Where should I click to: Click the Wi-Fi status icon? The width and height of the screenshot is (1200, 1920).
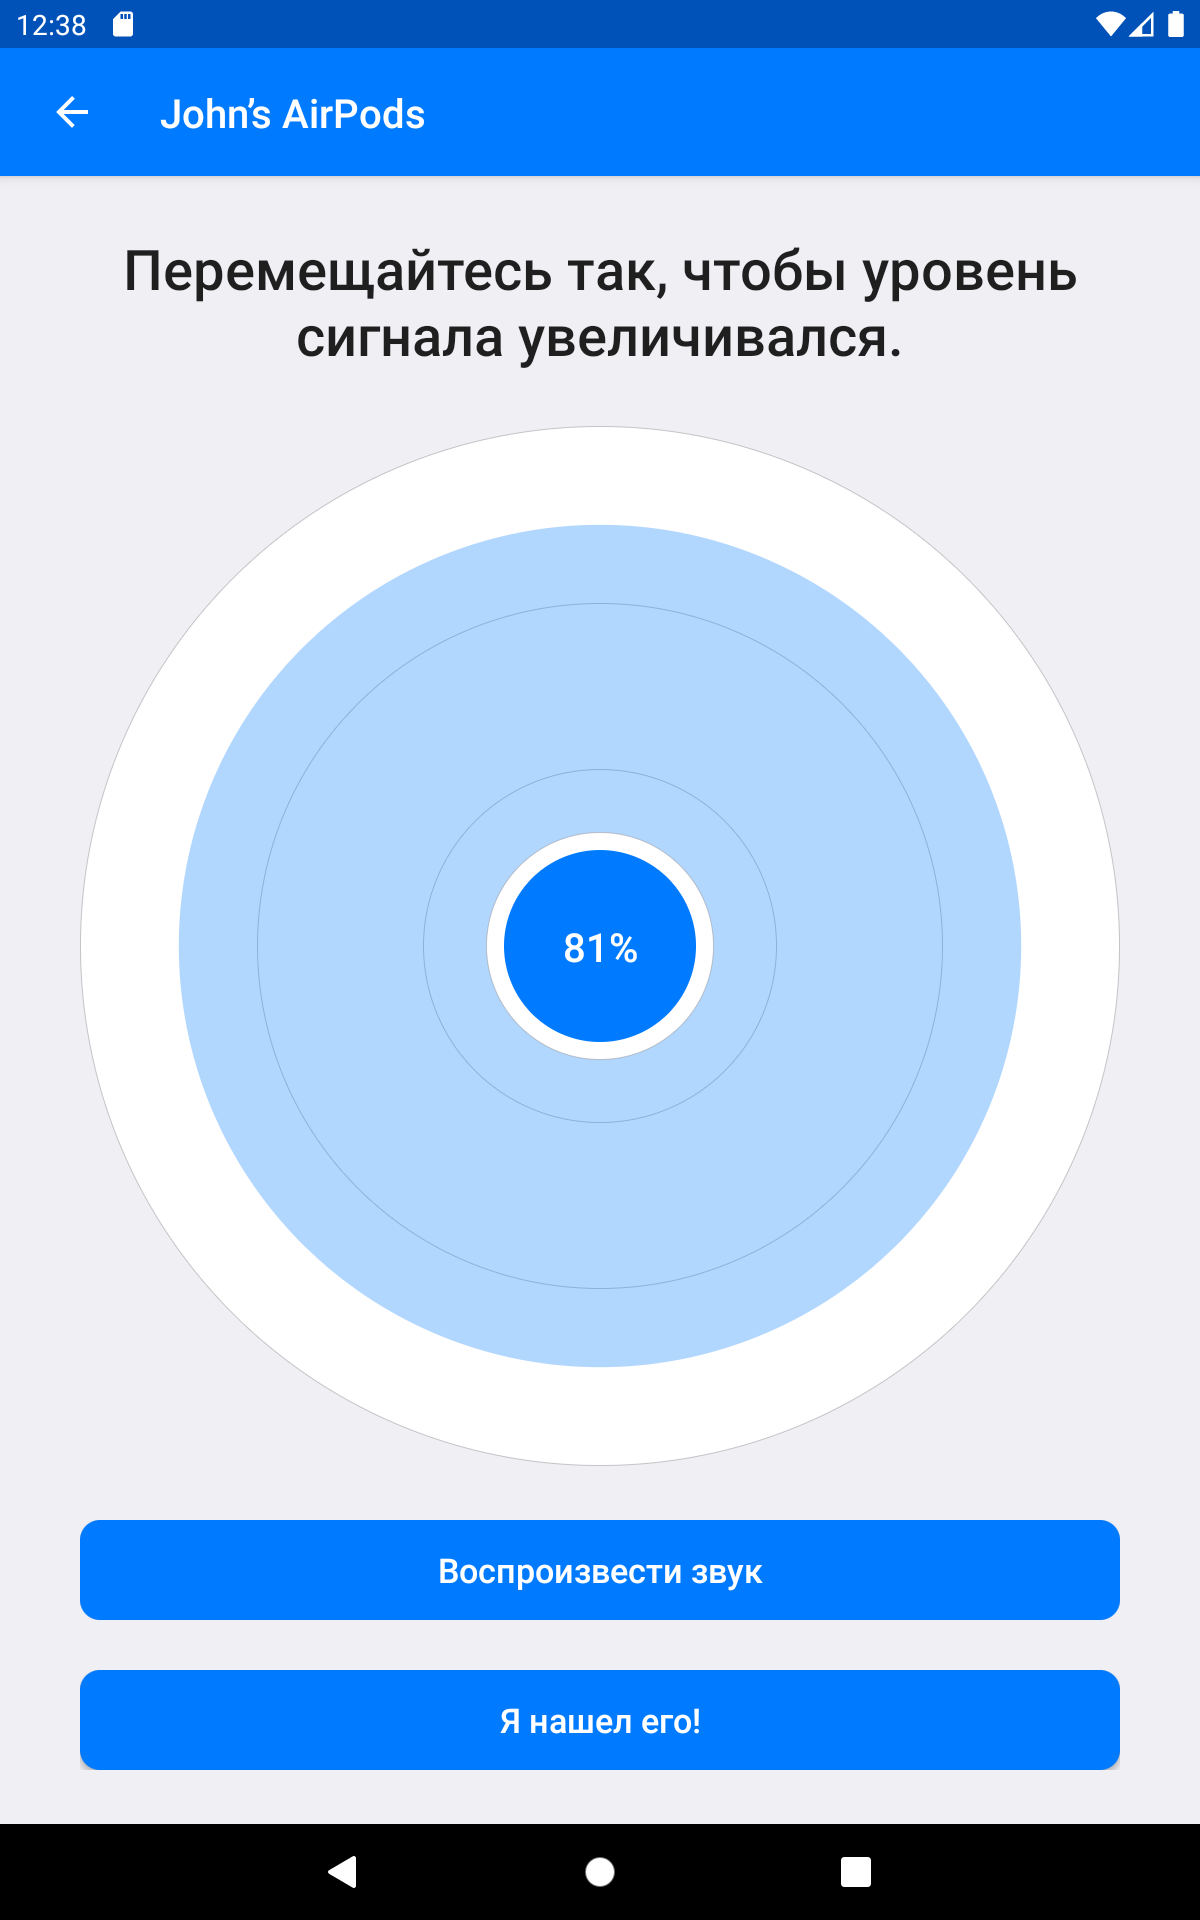coord(1110,24)
